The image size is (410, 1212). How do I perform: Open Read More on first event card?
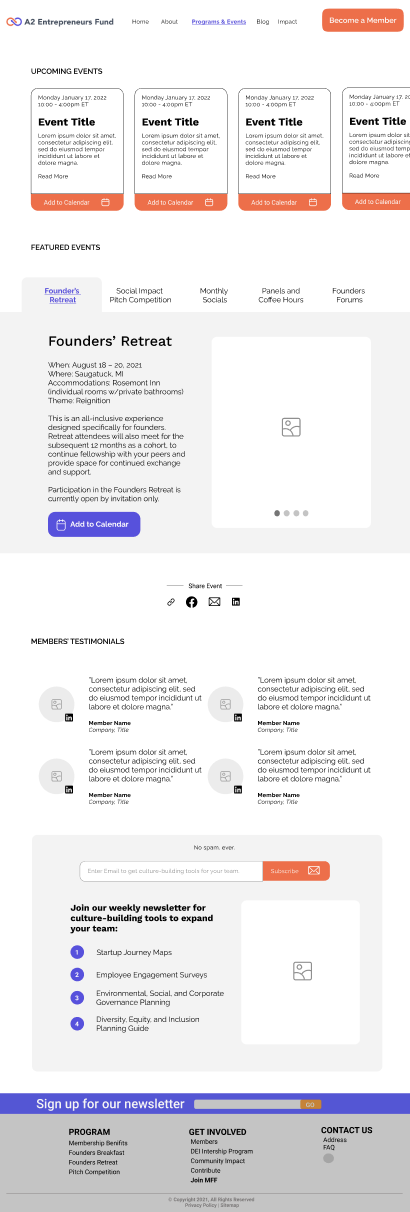pos(53,176)
